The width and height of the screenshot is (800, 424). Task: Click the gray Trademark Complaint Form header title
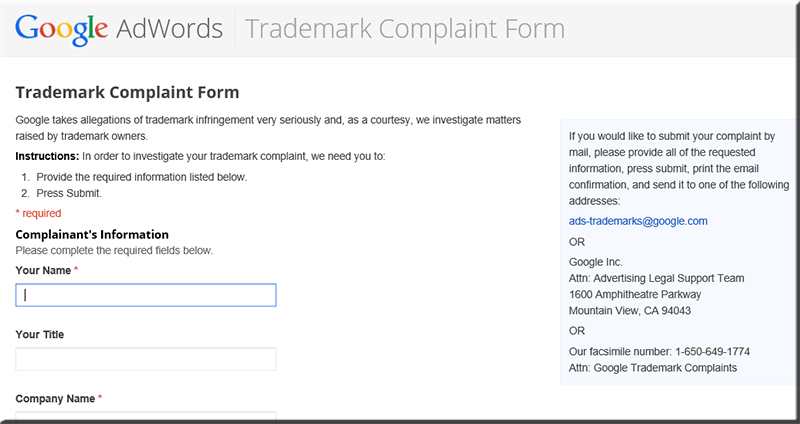(x=405, y=30)
